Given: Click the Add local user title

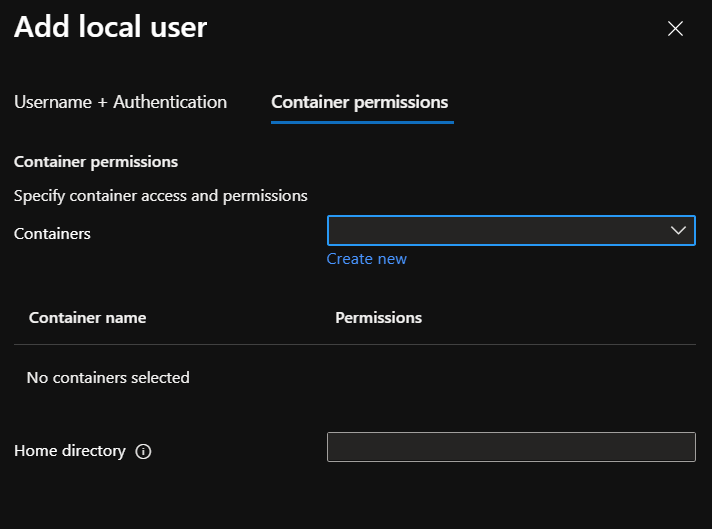Looking at the screenshot, I should click(x=110, y=27).
